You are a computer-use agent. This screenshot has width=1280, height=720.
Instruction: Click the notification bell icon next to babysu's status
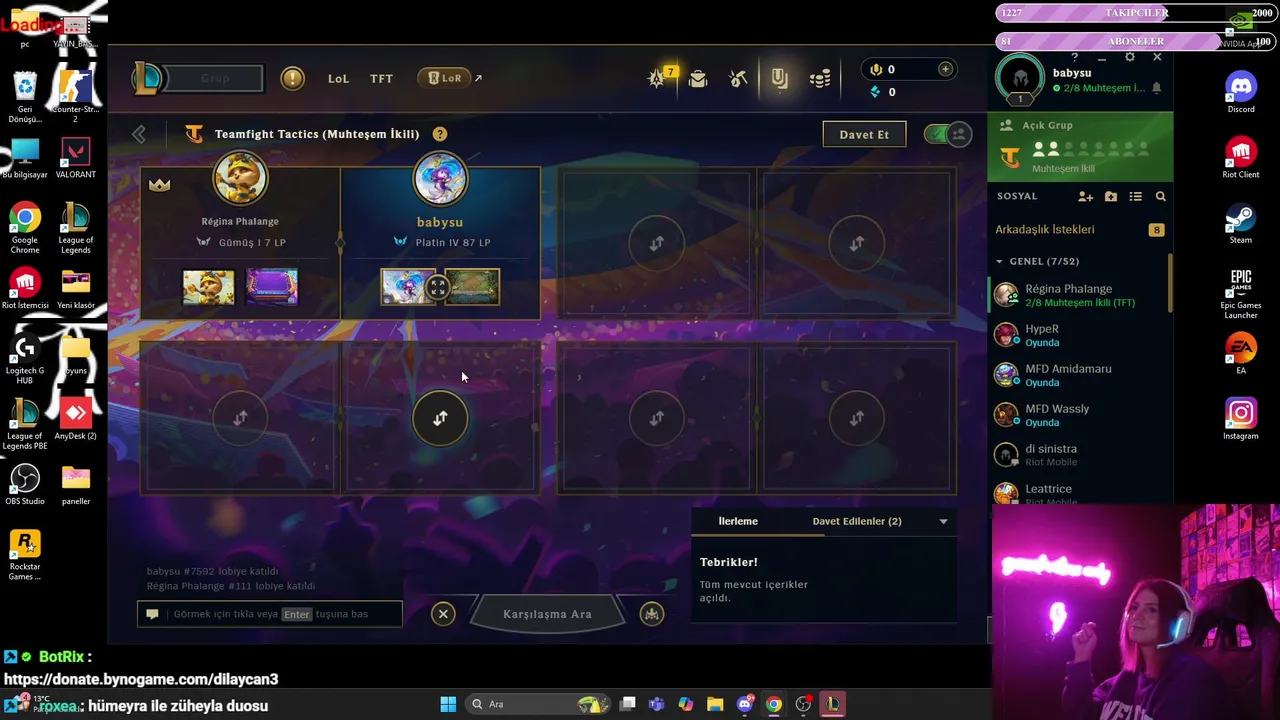coord(1157,88)
